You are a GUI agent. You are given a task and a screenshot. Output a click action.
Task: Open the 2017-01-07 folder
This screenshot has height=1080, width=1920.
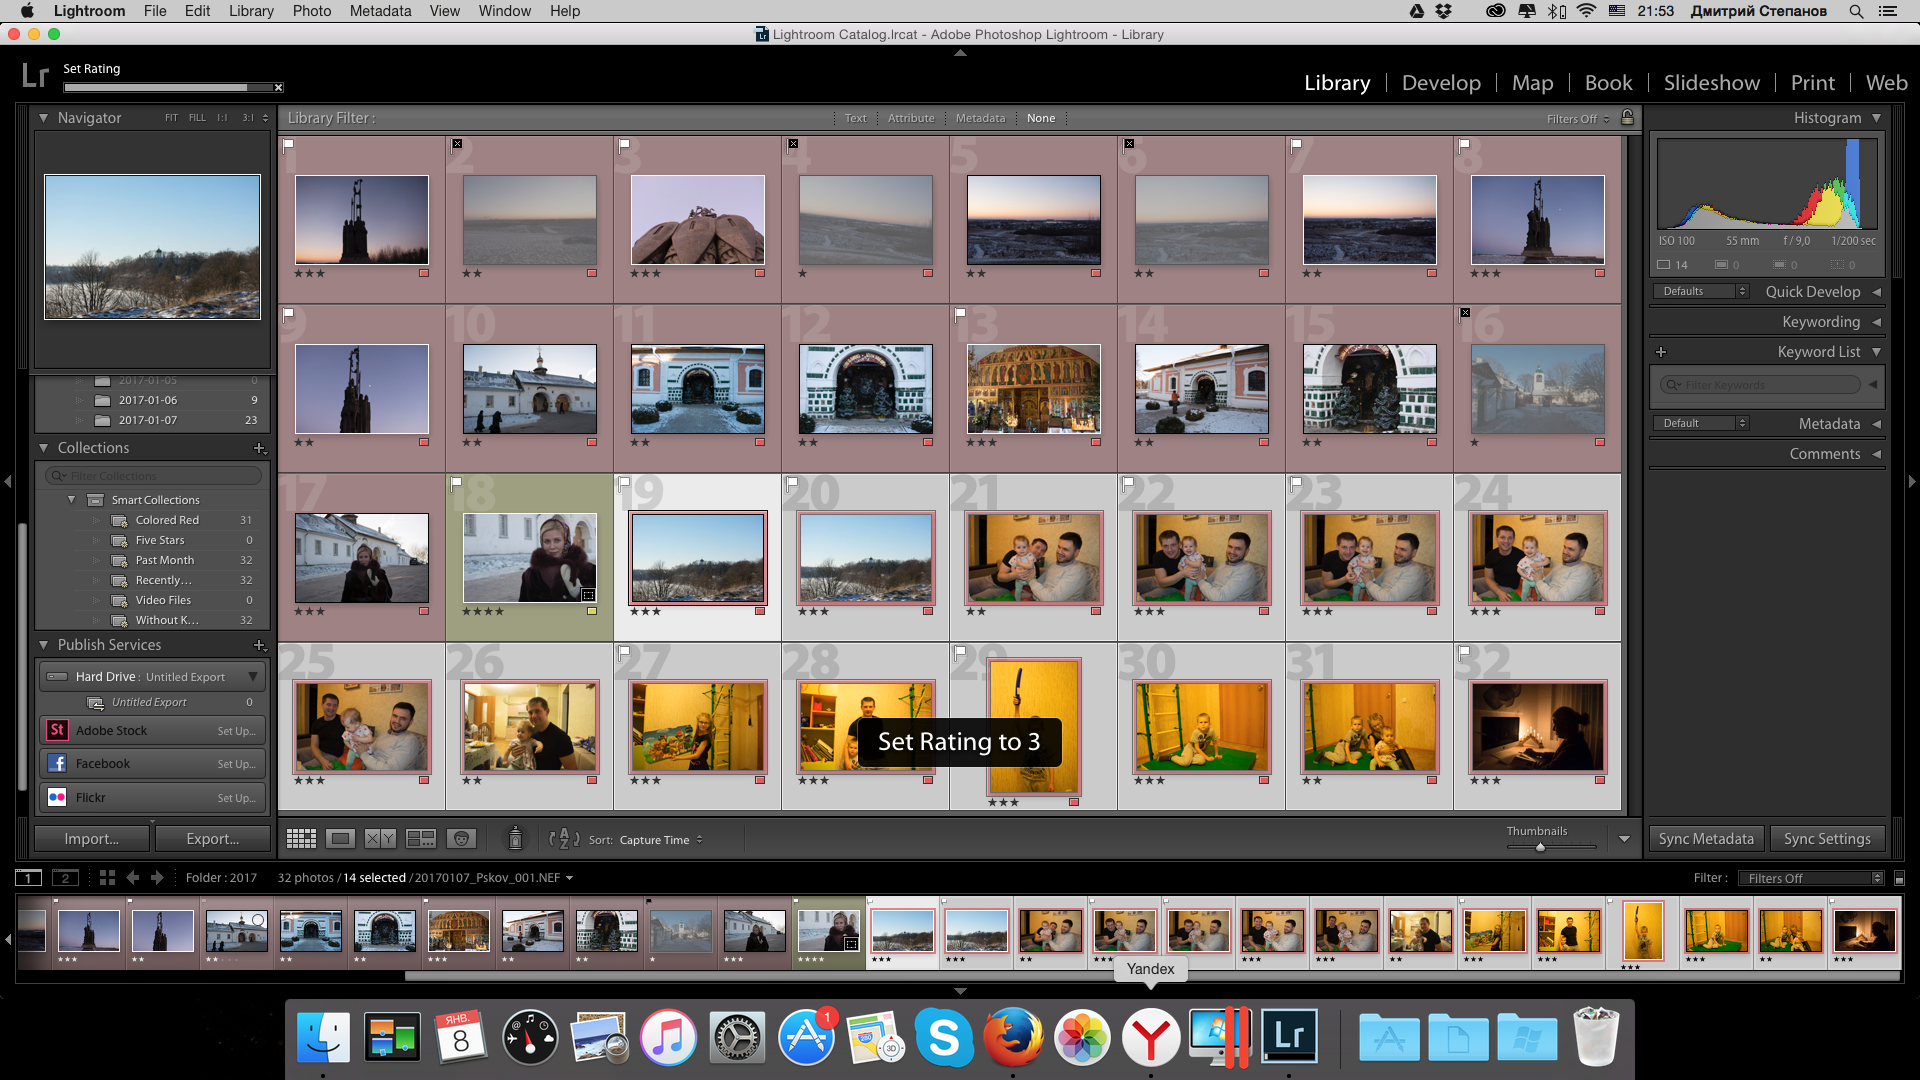point(148,420)
